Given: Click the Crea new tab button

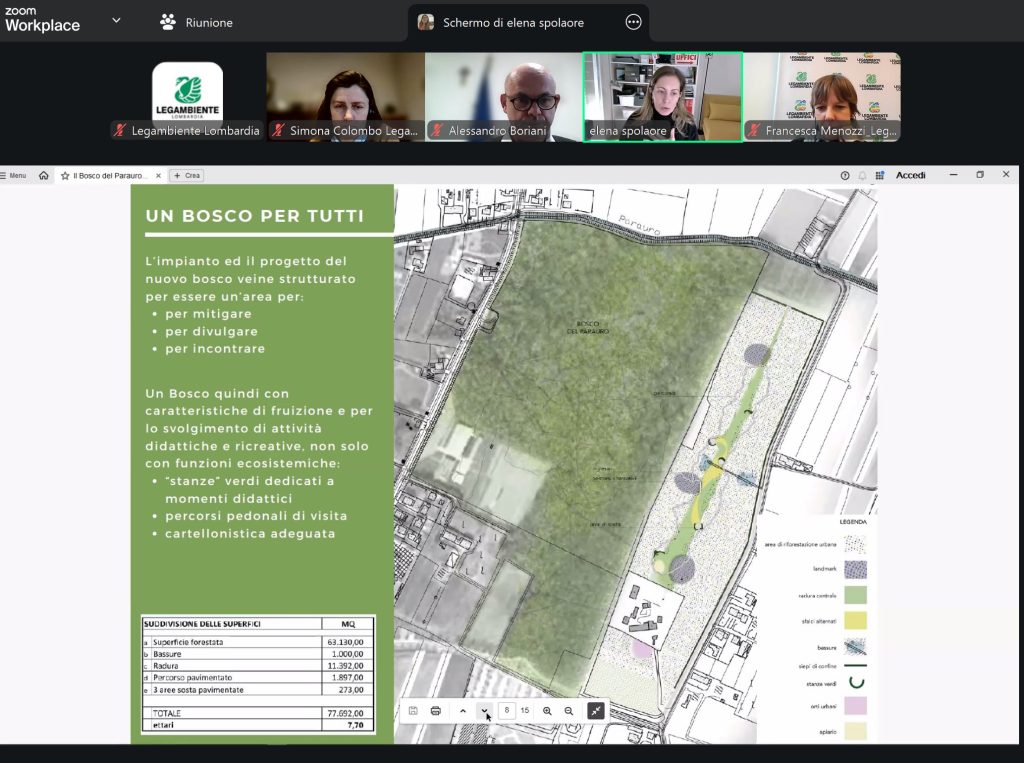Looking at the screenshot, I should (187, 175).
